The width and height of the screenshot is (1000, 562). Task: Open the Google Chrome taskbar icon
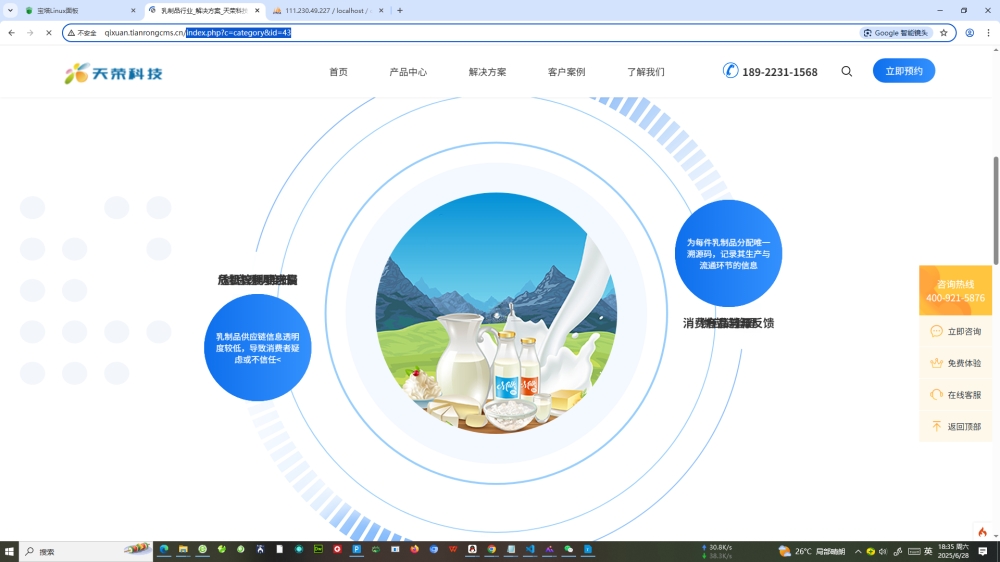pos(492,549)
